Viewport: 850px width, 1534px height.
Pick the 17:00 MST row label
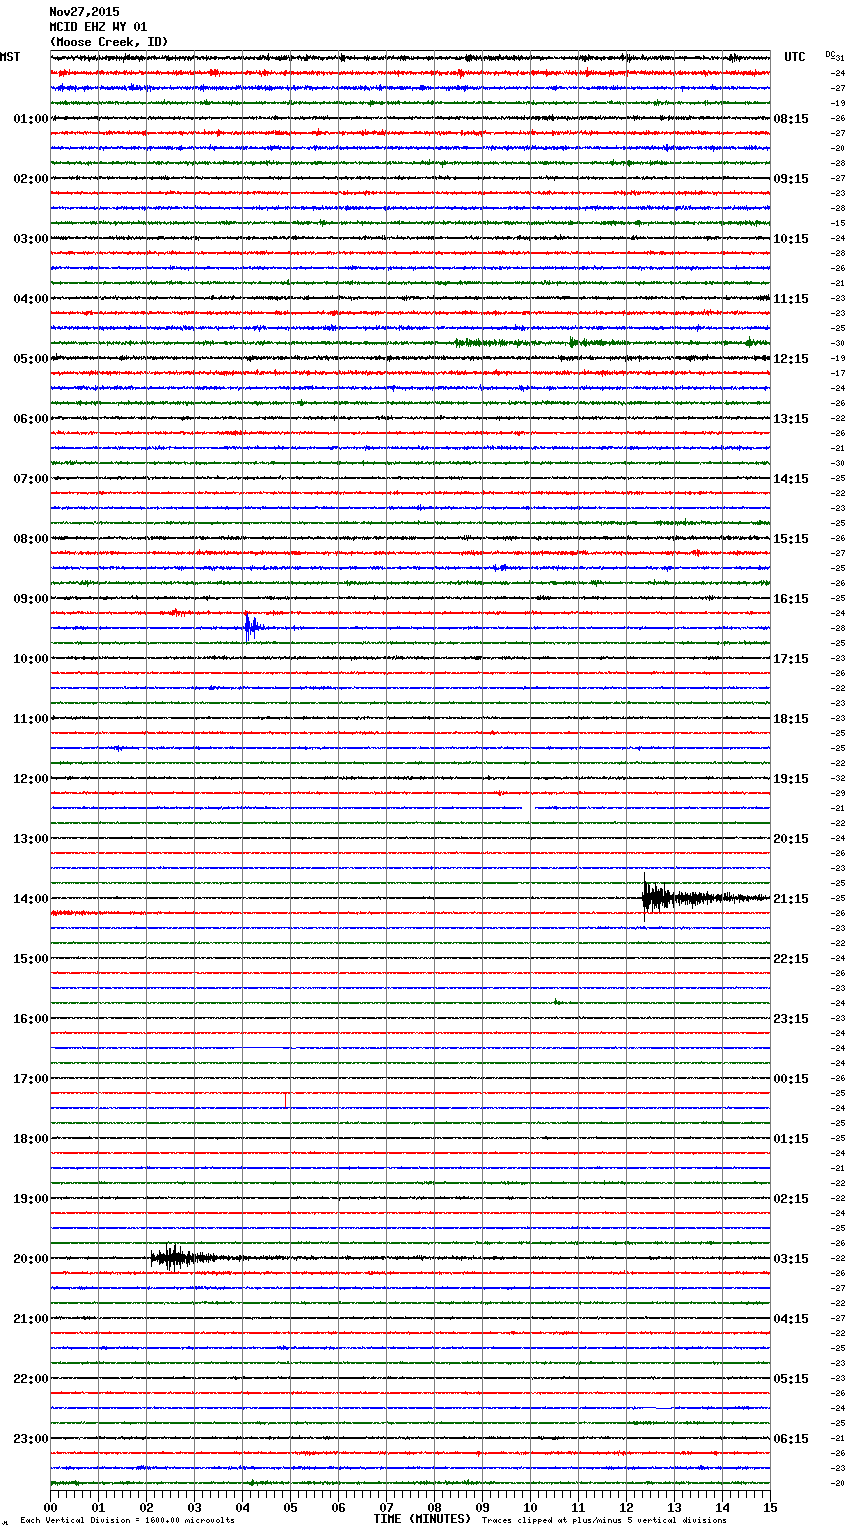point(31,1079)
